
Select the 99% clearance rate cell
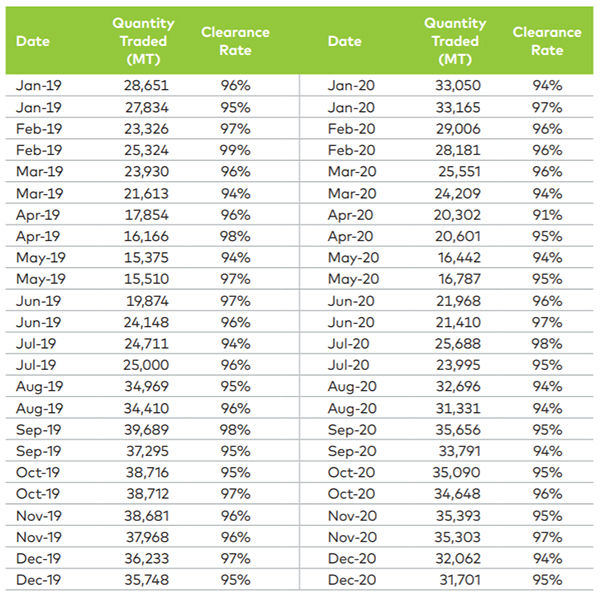(x=236, y=151)
